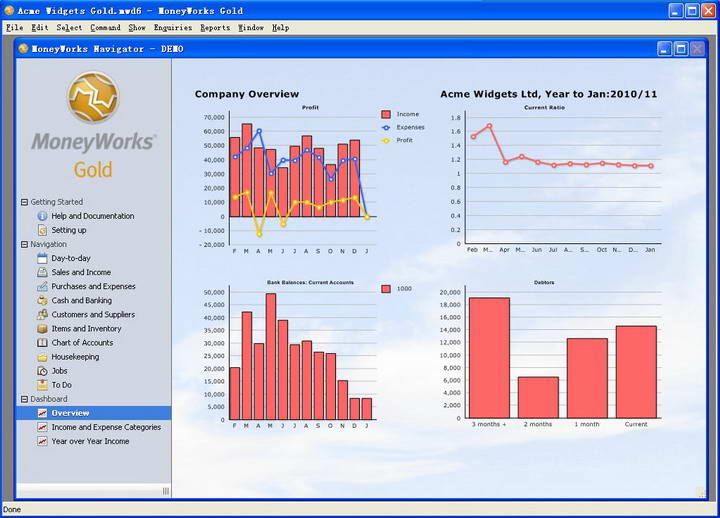Image resolution: width=720 pixels, height=518 pixels.
Task: Click the Income red legend swatch
Action: tap(386, 114)
